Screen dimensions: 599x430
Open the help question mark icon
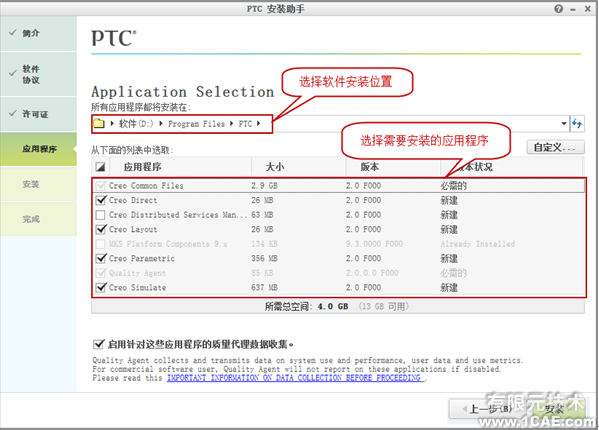tap(558, 9)
